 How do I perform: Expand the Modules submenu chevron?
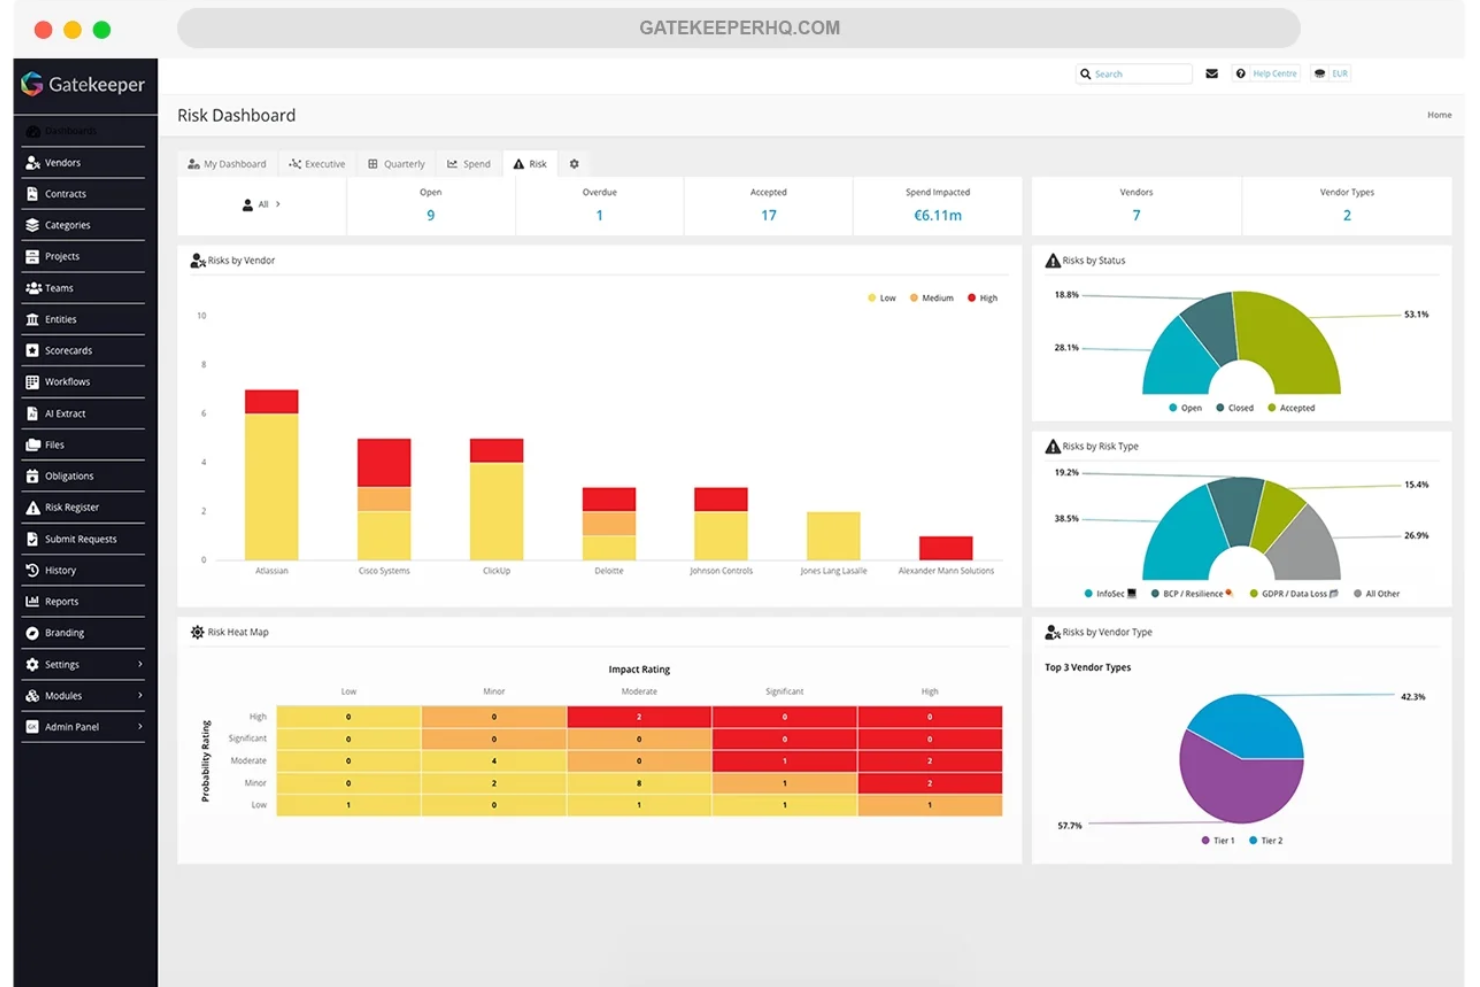140,695
